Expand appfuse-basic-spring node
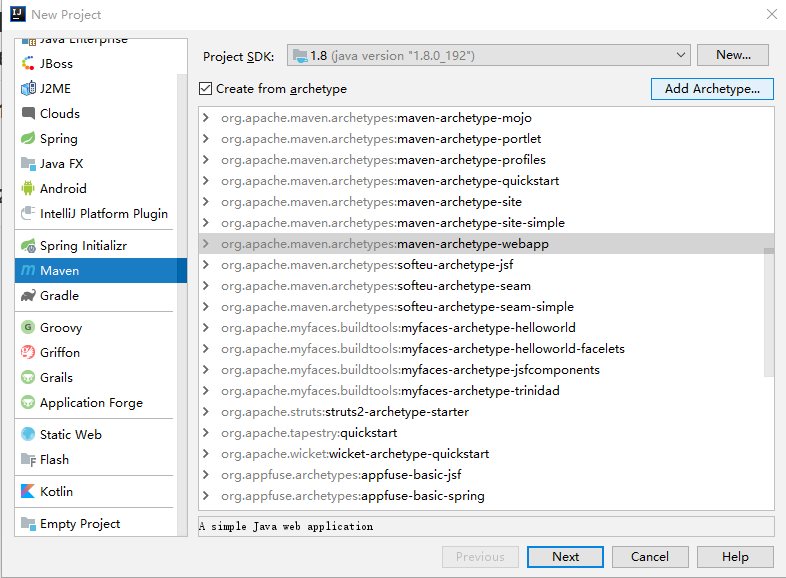The height and width of the screenshot is (578, 786). [x=206, y=496]
